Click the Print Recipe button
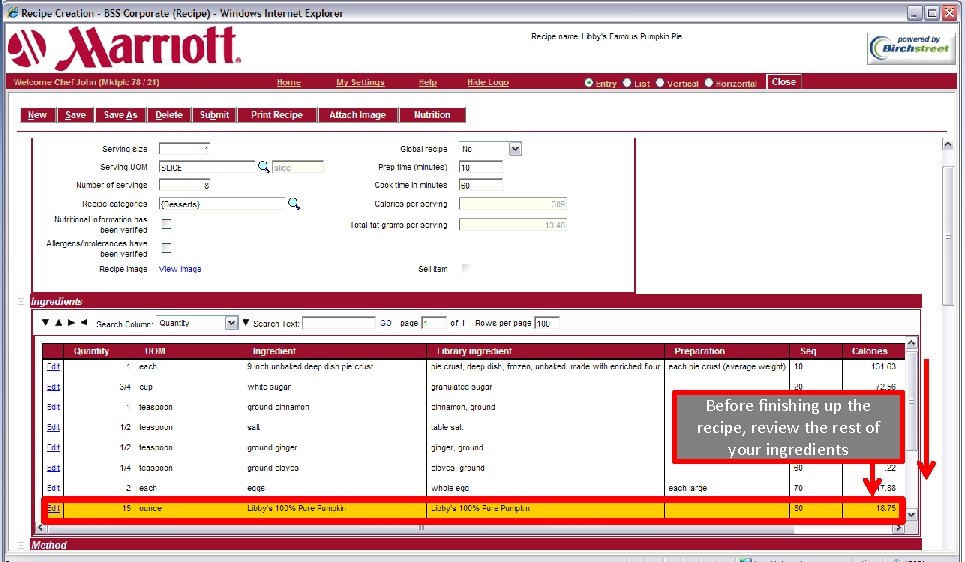Image resolution: width=965 pixels, height=562 pixels. pyautogui.click(x=277, y=115)
